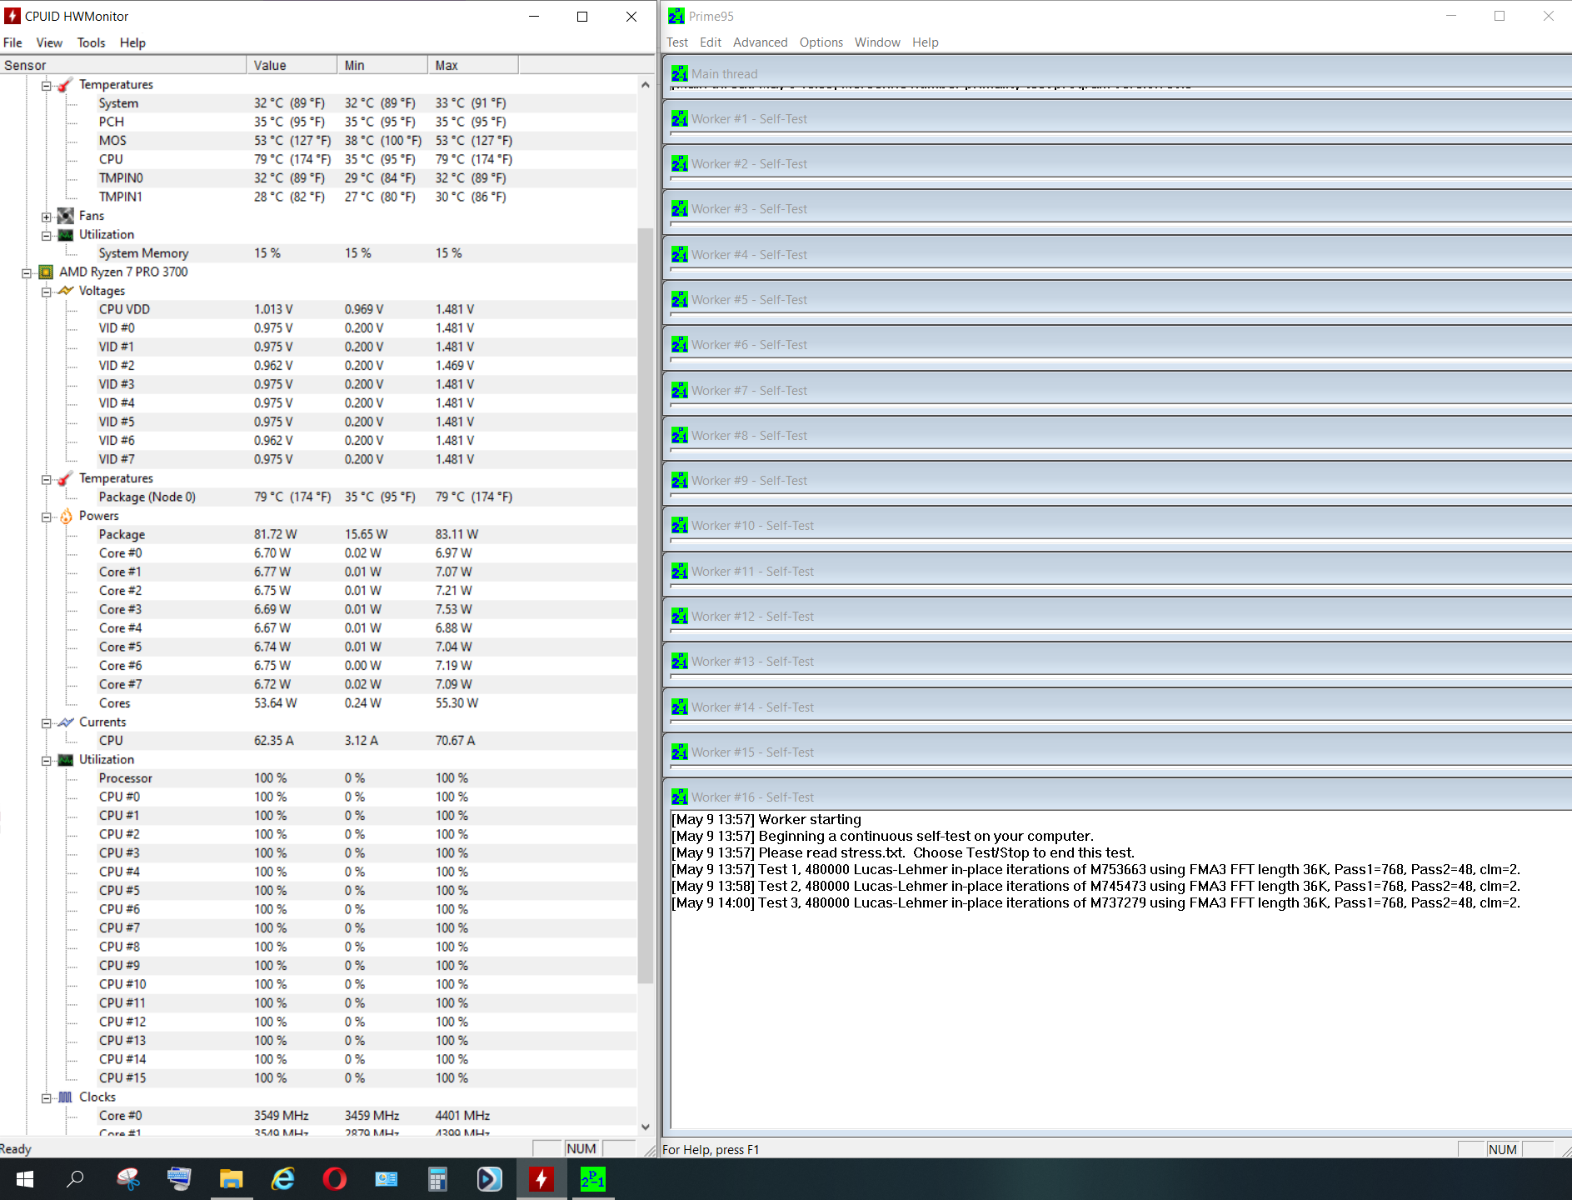Image resolution: width=1572 pixels, height=1200 pixels.
Task: Open Windows search from the taskbar
Action: click(75, 1179)
